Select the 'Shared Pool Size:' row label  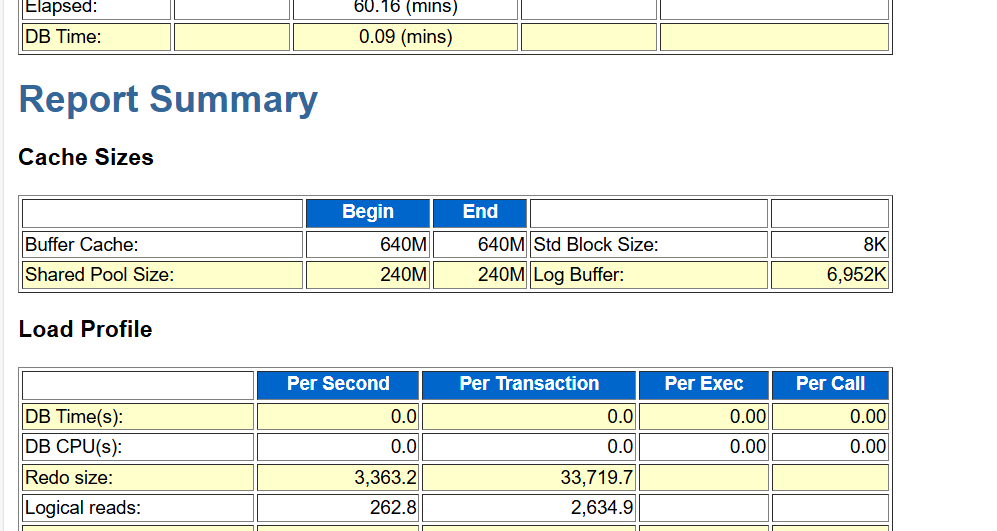coord(99,275)
